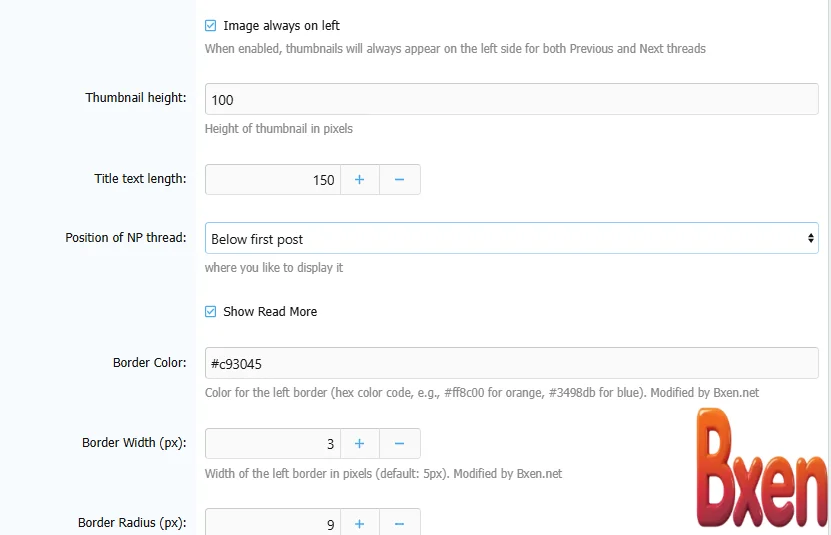Toggle the Show Read More checkbox
The height and width of the screenshot is (535, 831).
click(210, 312)
